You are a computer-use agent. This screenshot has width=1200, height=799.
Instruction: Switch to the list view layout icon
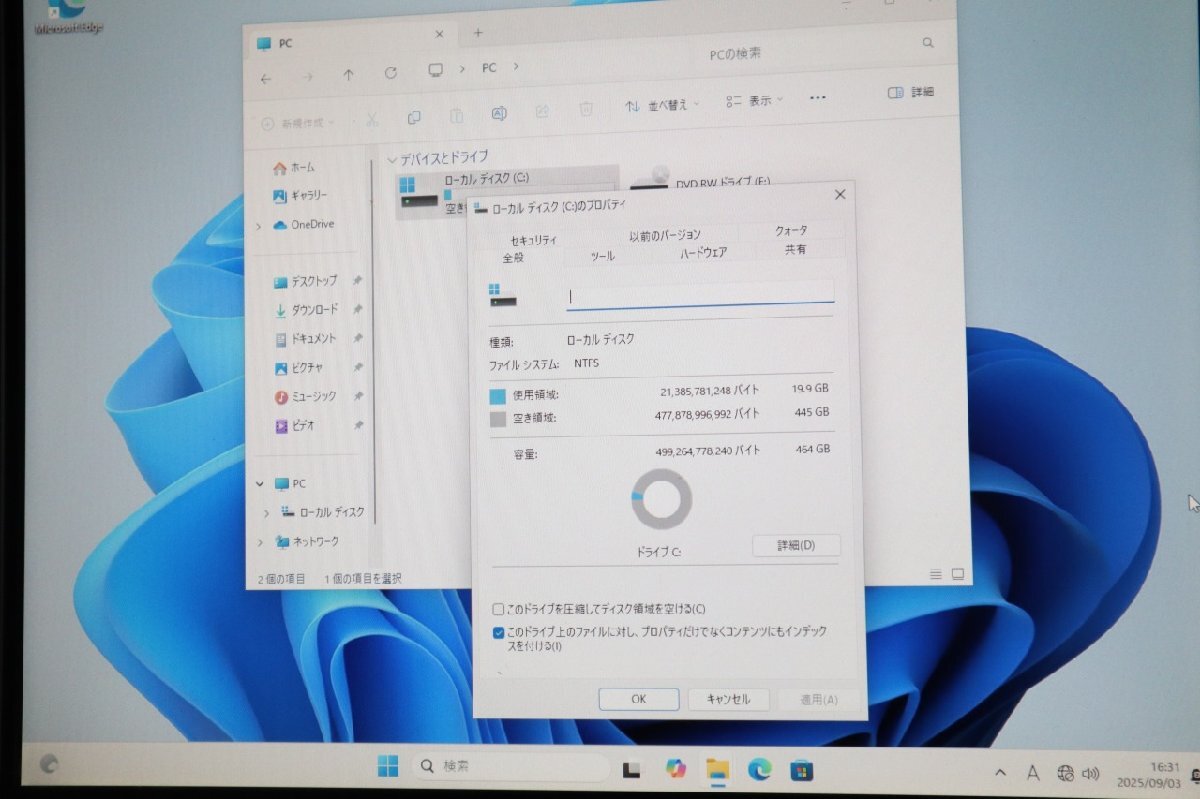(x=936, y=574)
